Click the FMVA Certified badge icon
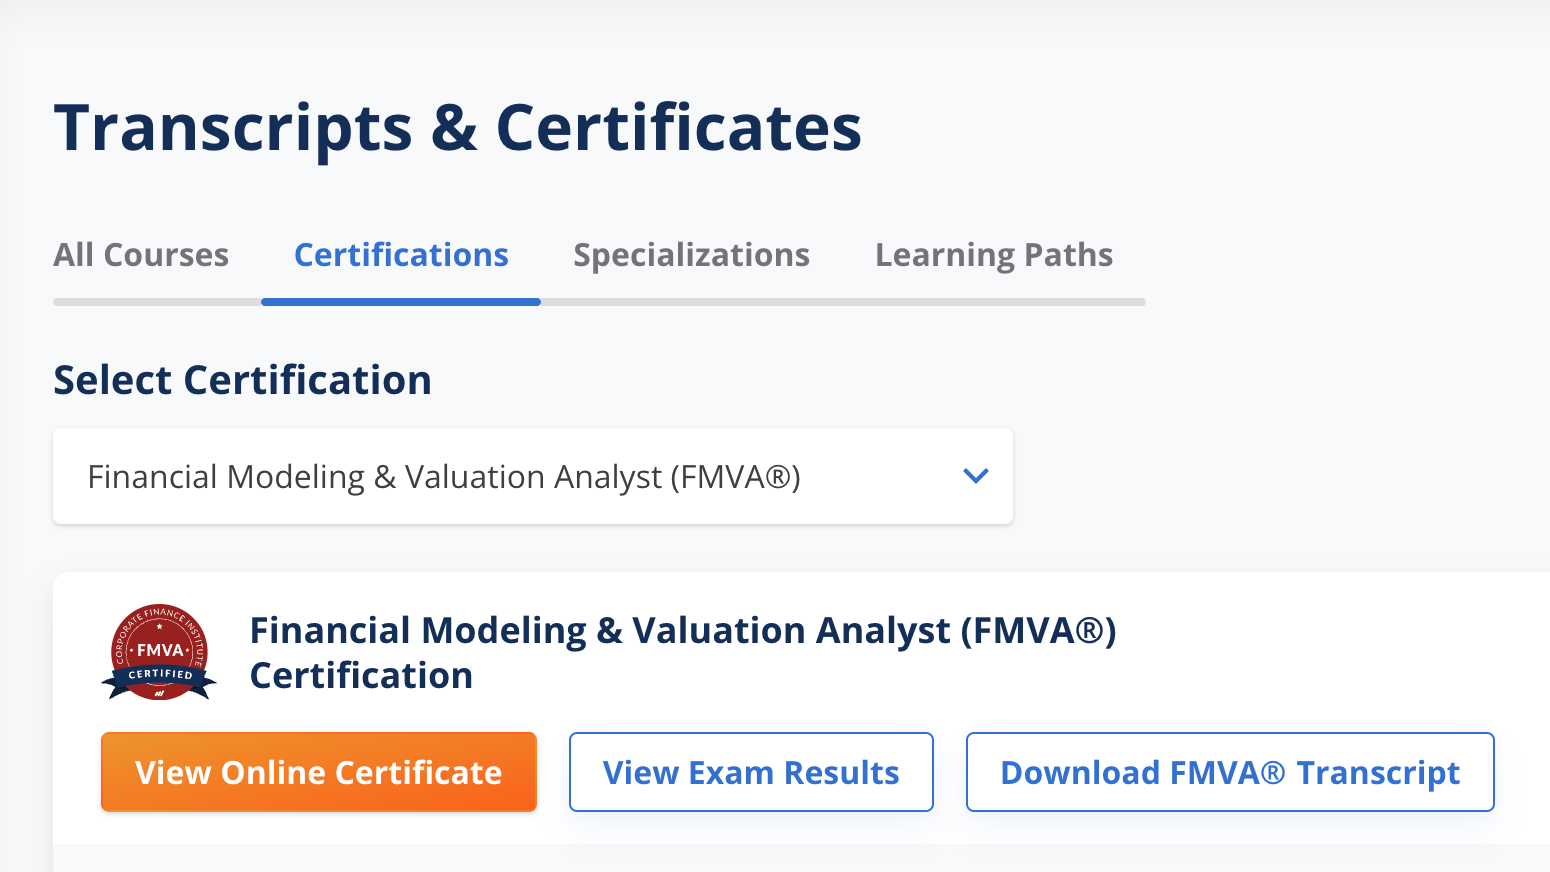This screenshot has width=1550, height=872. pyautogui.click(x=159, y=651)
